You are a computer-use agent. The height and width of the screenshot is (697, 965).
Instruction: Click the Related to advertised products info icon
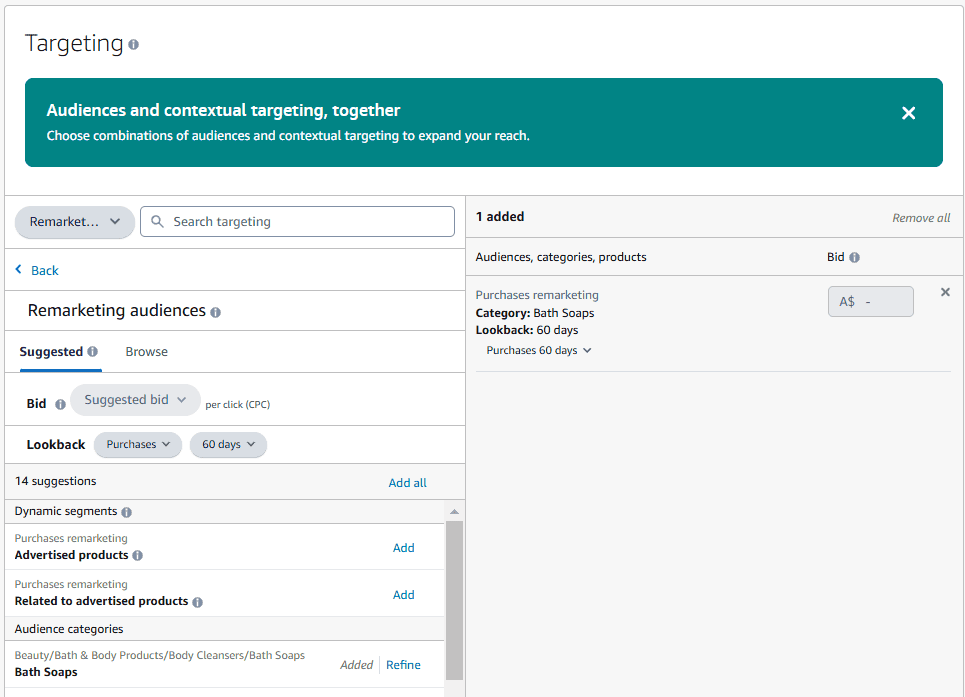click(199, 602)
